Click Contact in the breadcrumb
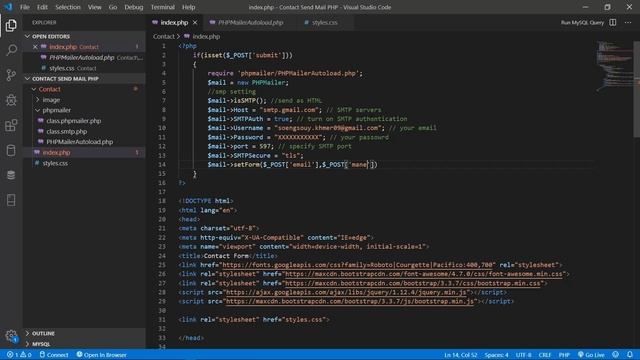The width and height of the screenshot is (640, 360). click(163, 36)
